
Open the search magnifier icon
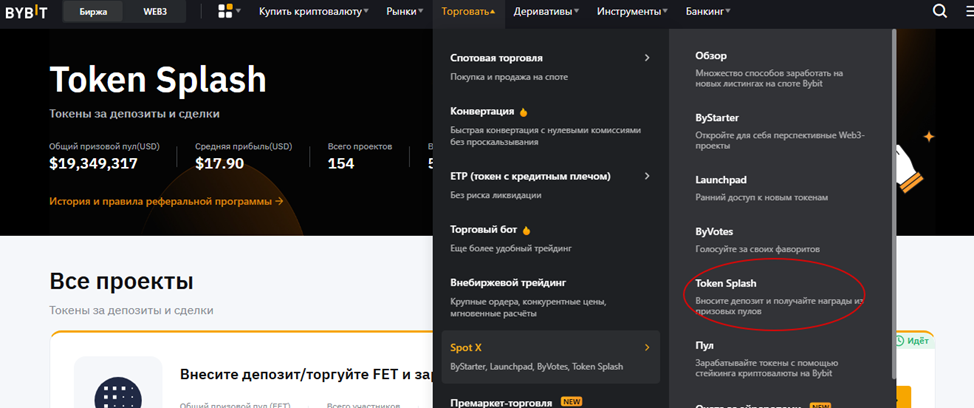pos(940,11)
